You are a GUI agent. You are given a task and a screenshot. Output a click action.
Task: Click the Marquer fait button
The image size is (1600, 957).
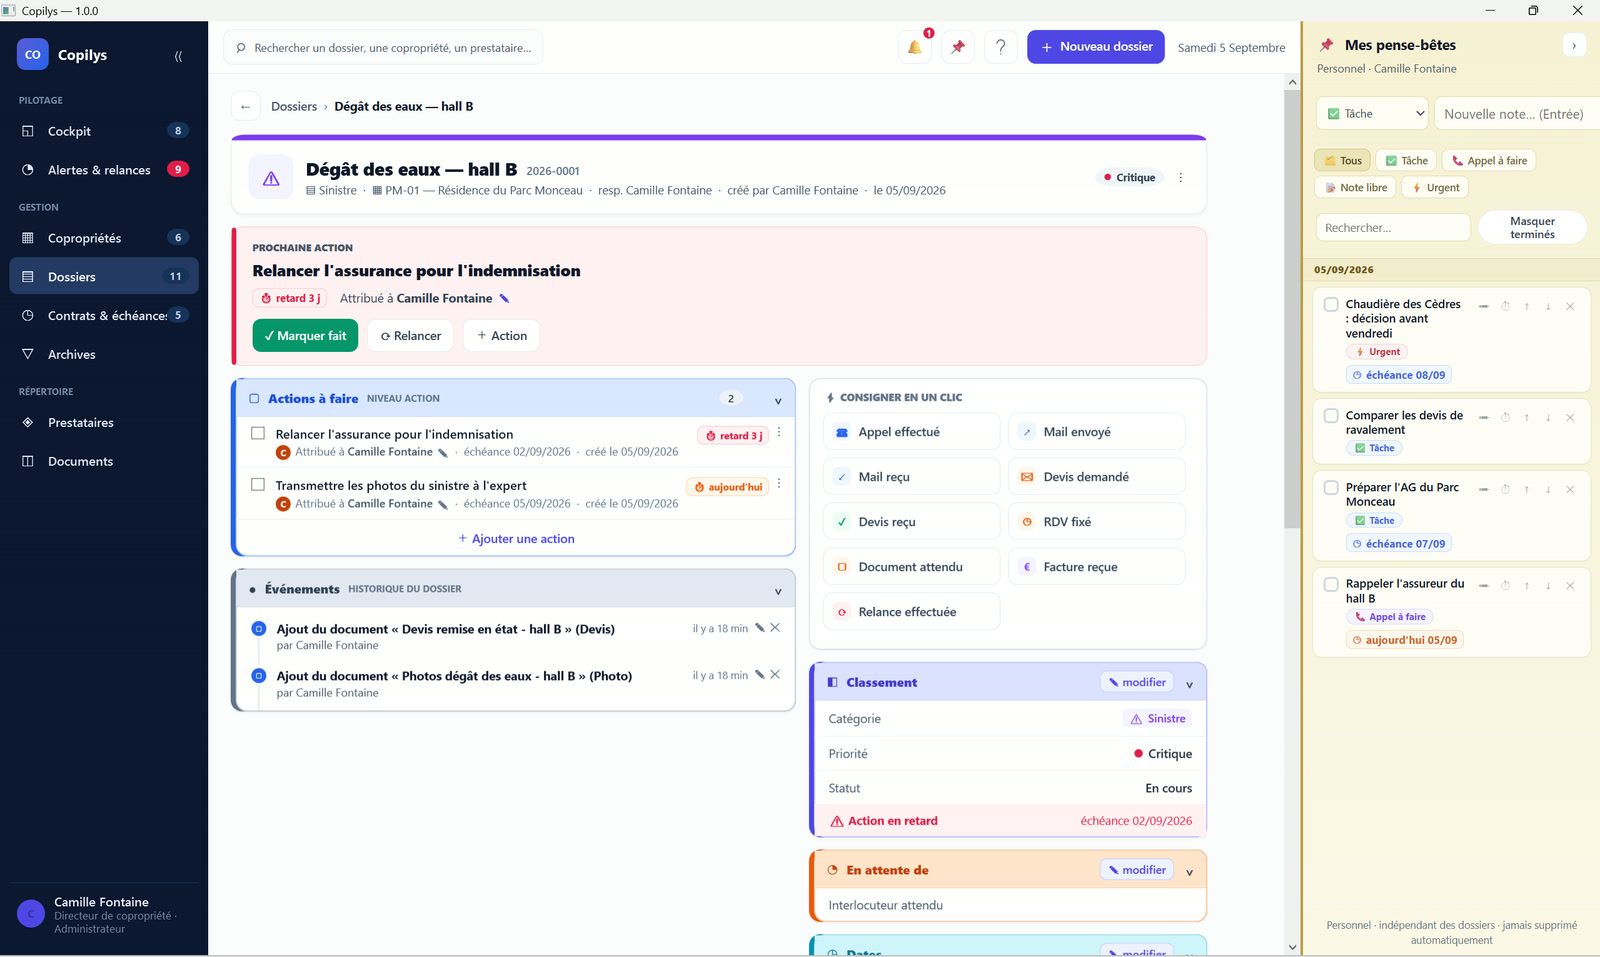click(305, 336)
